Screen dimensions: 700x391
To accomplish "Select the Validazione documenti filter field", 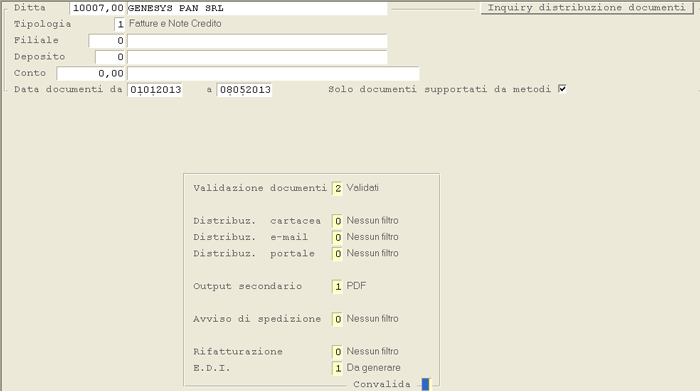I will (x=338, y=188).
